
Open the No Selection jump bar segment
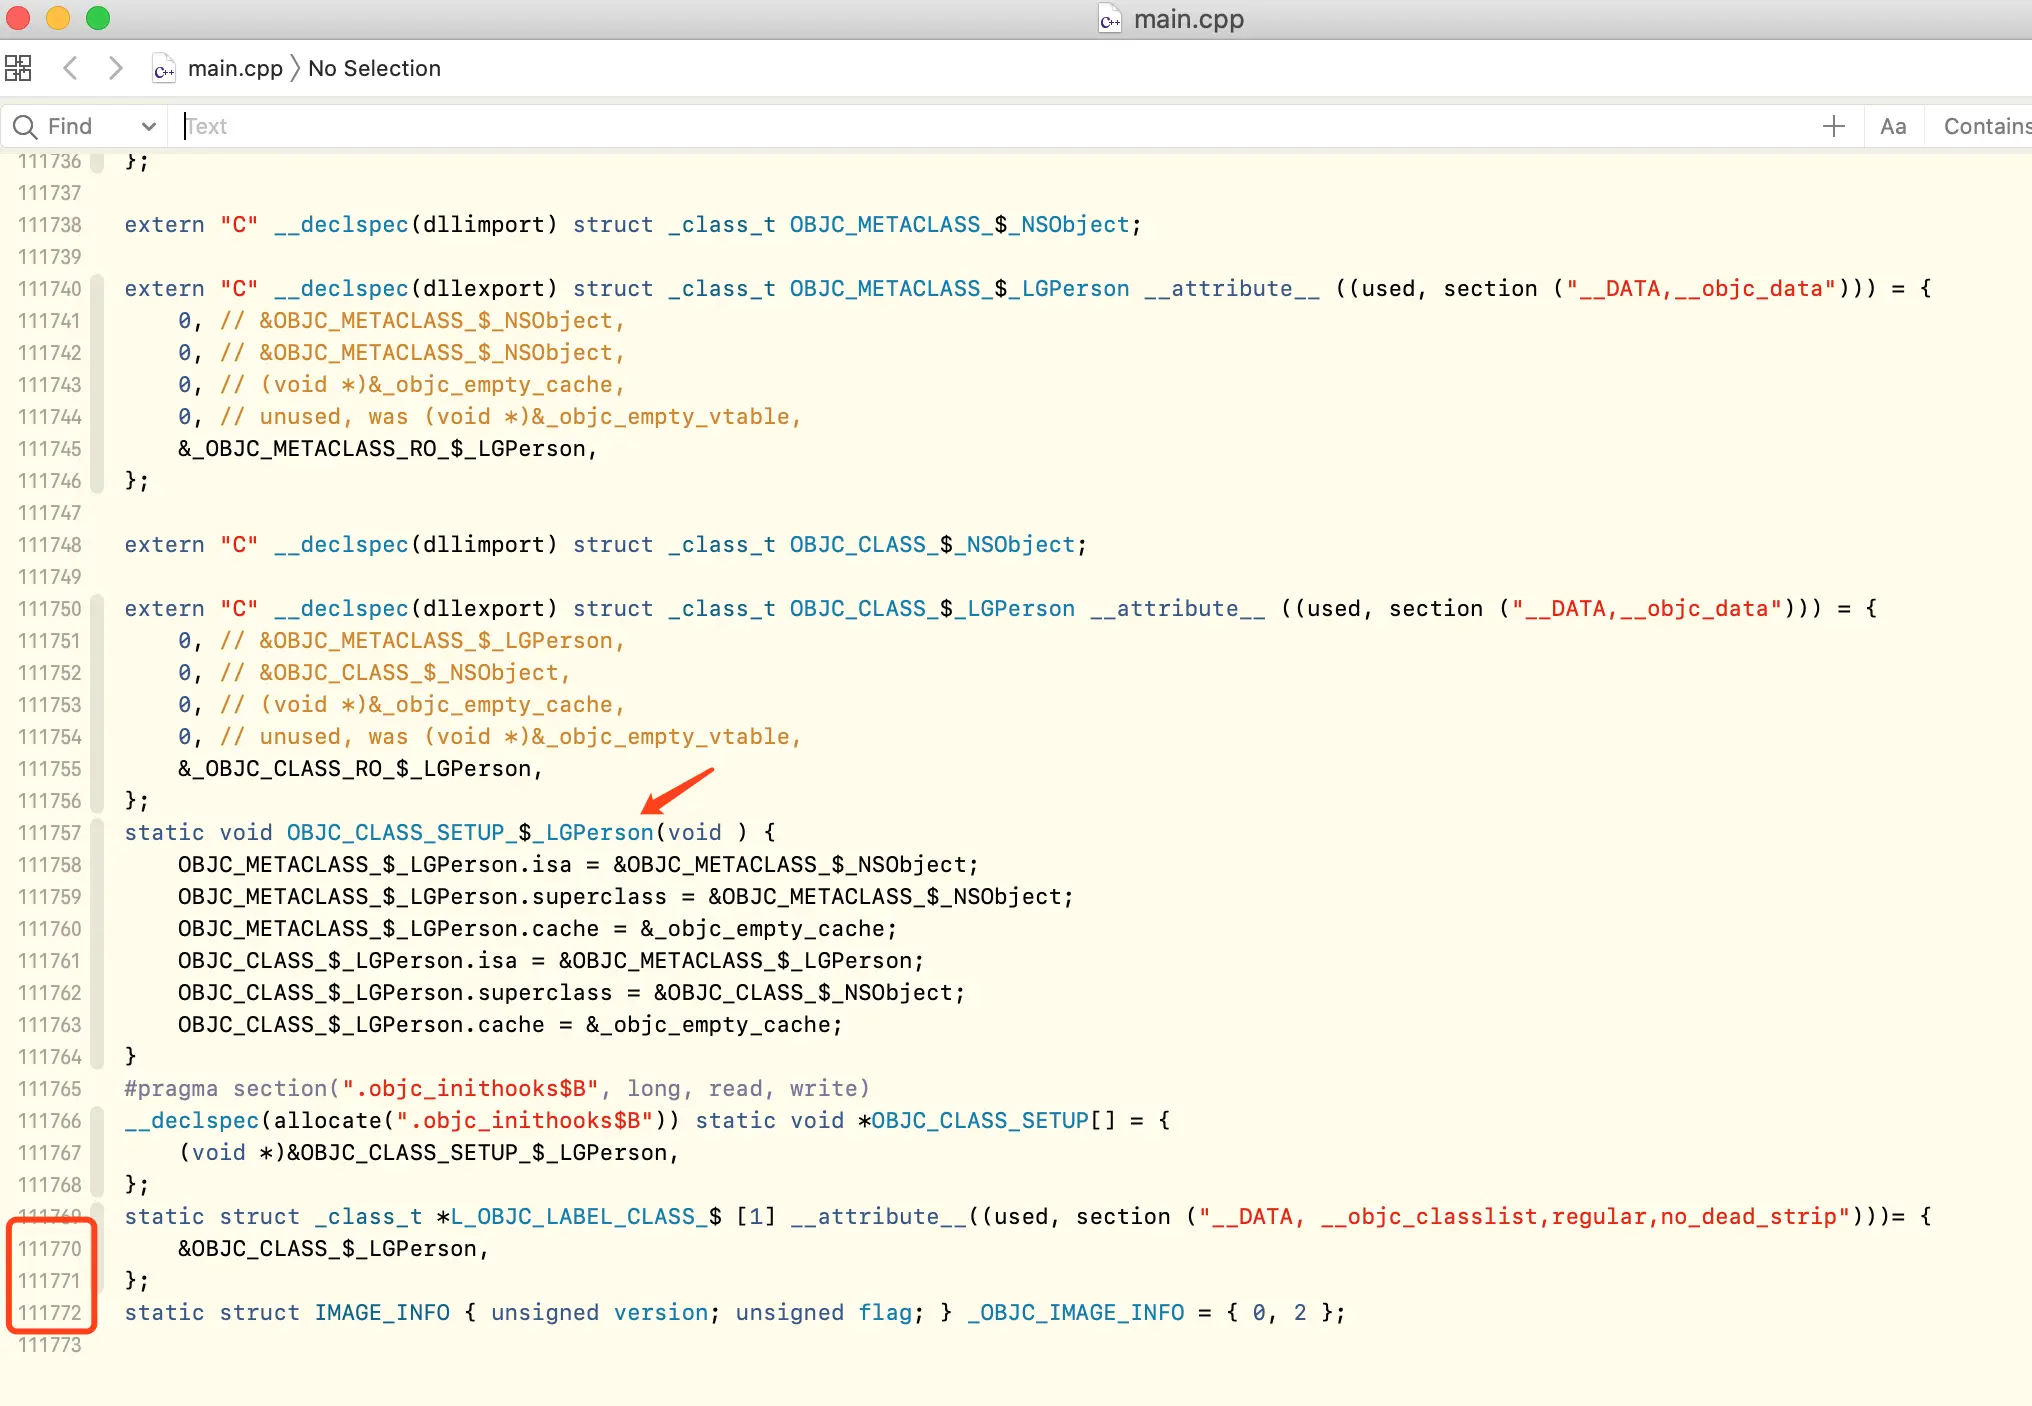click(374, 68)
